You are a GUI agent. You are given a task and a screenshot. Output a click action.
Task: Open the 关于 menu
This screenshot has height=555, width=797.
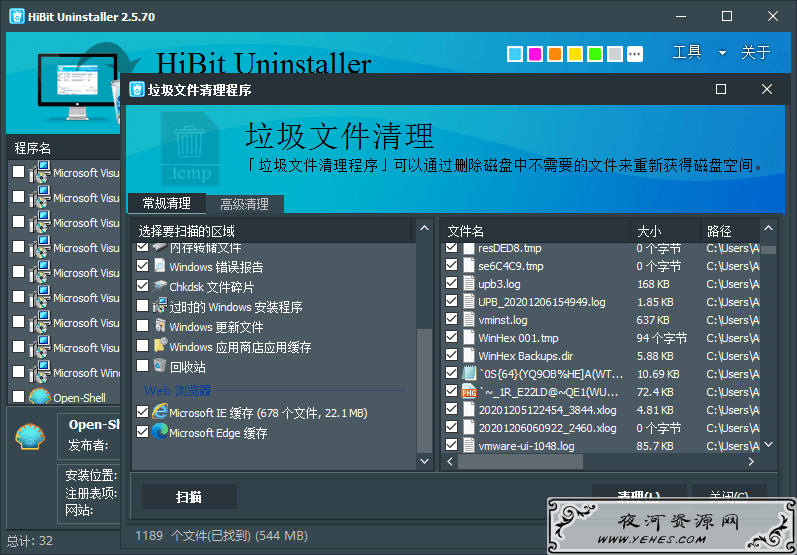pos(756,52)
